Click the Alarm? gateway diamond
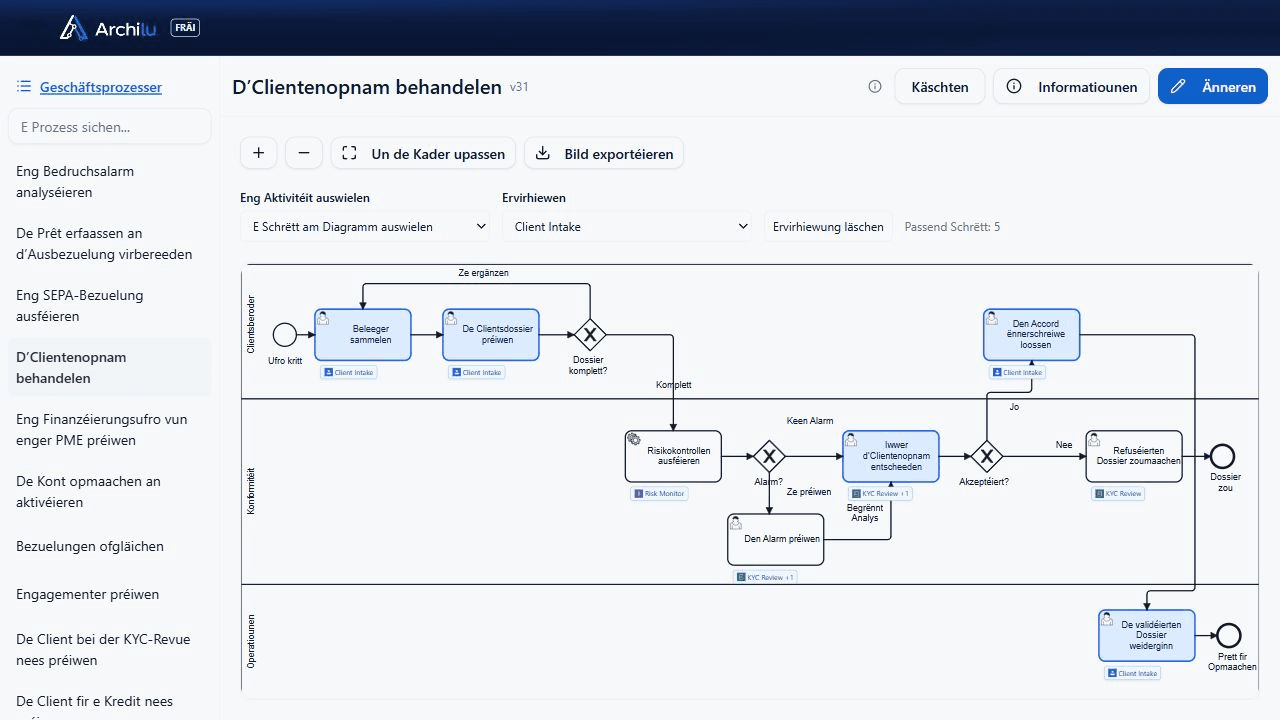This screenshot has width=1280, height=720. 769,457
